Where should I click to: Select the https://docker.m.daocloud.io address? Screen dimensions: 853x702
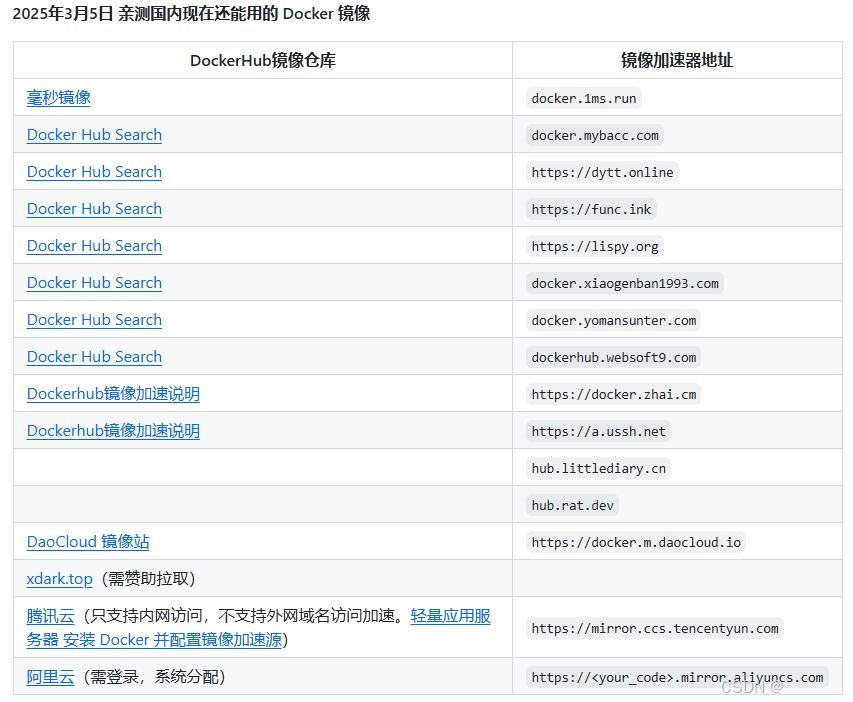[x=636, y=542]
